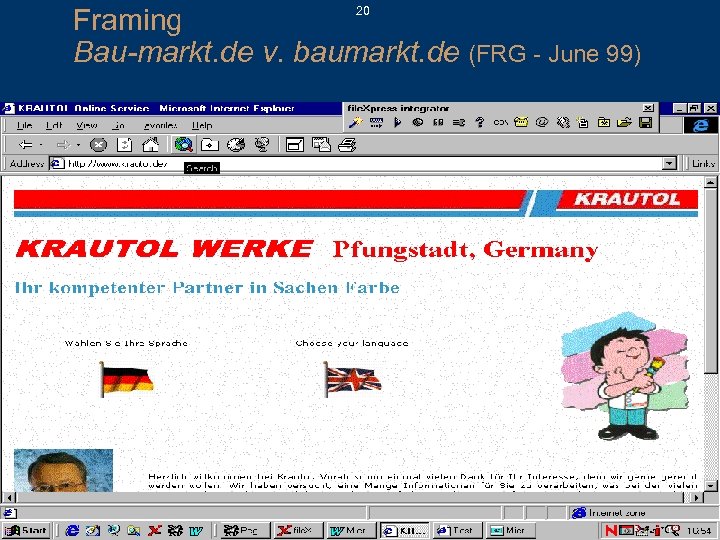The image size is (720, 540).
Task: Click the keyboard-like icon in fileXpress toolbar
Action: [x=376, y=122]
